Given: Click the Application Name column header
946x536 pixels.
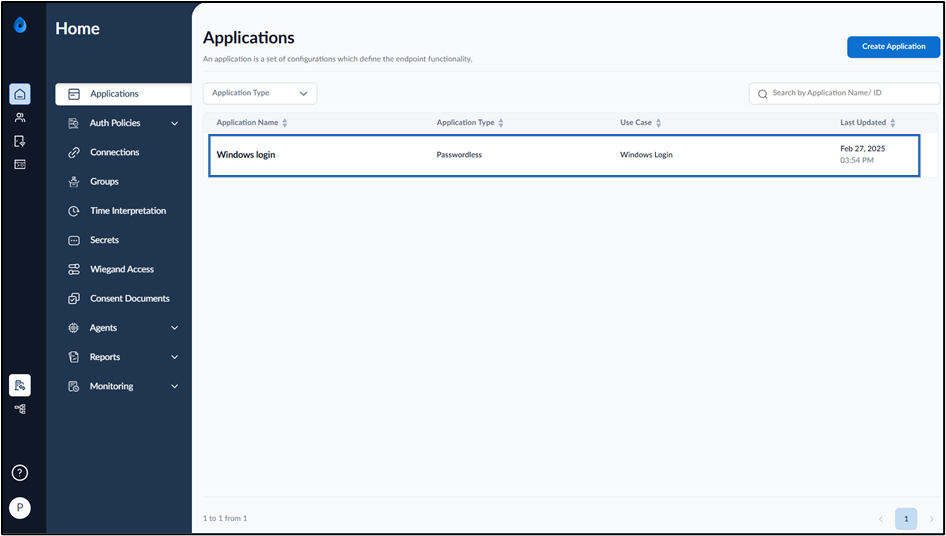Looking at the screenshot, I should tap(247, 123).
